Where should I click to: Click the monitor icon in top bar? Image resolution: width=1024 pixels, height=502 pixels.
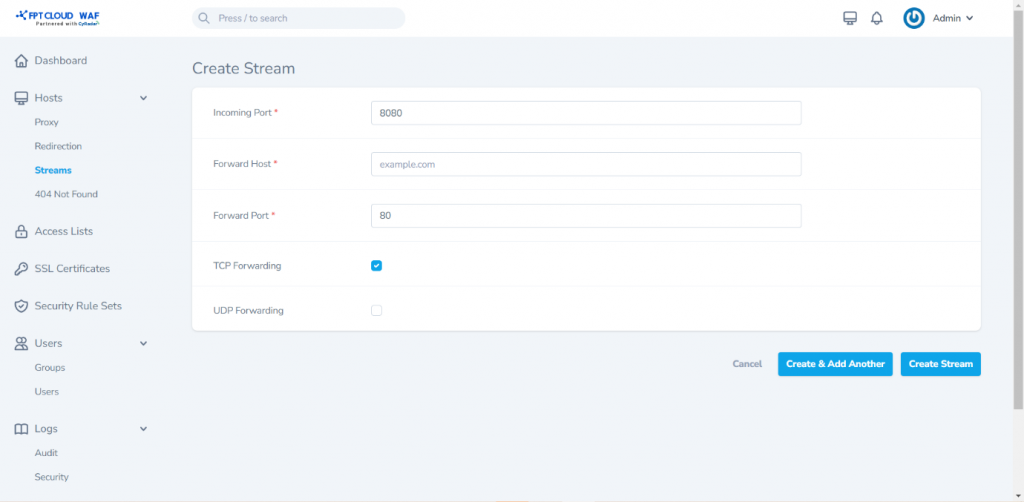tap(850, 18)
